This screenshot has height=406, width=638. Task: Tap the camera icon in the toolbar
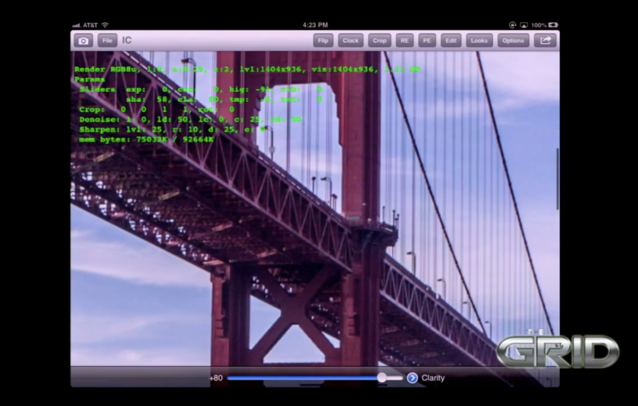(84, 40)
